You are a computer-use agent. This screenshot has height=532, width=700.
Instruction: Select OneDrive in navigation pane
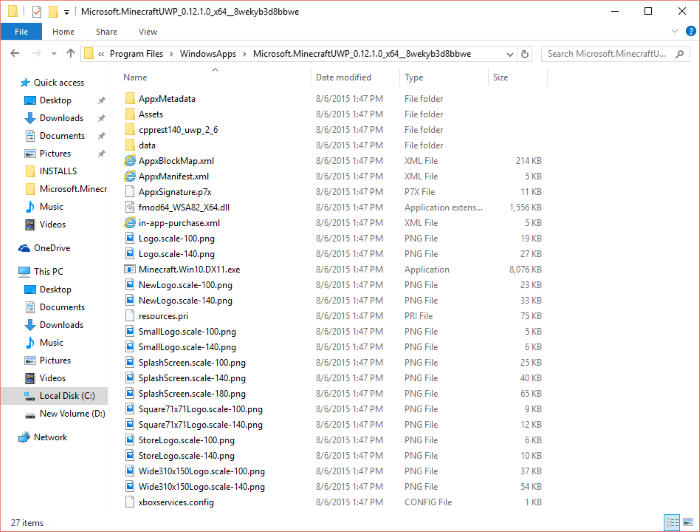(x=52, y=248)
